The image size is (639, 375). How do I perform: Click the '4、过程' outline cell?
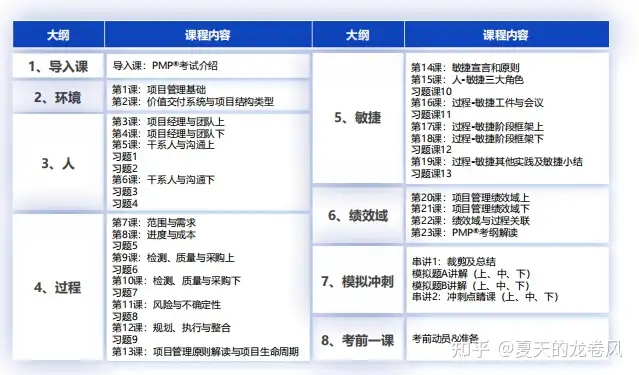pyautogui.click(x=58, y=287)
